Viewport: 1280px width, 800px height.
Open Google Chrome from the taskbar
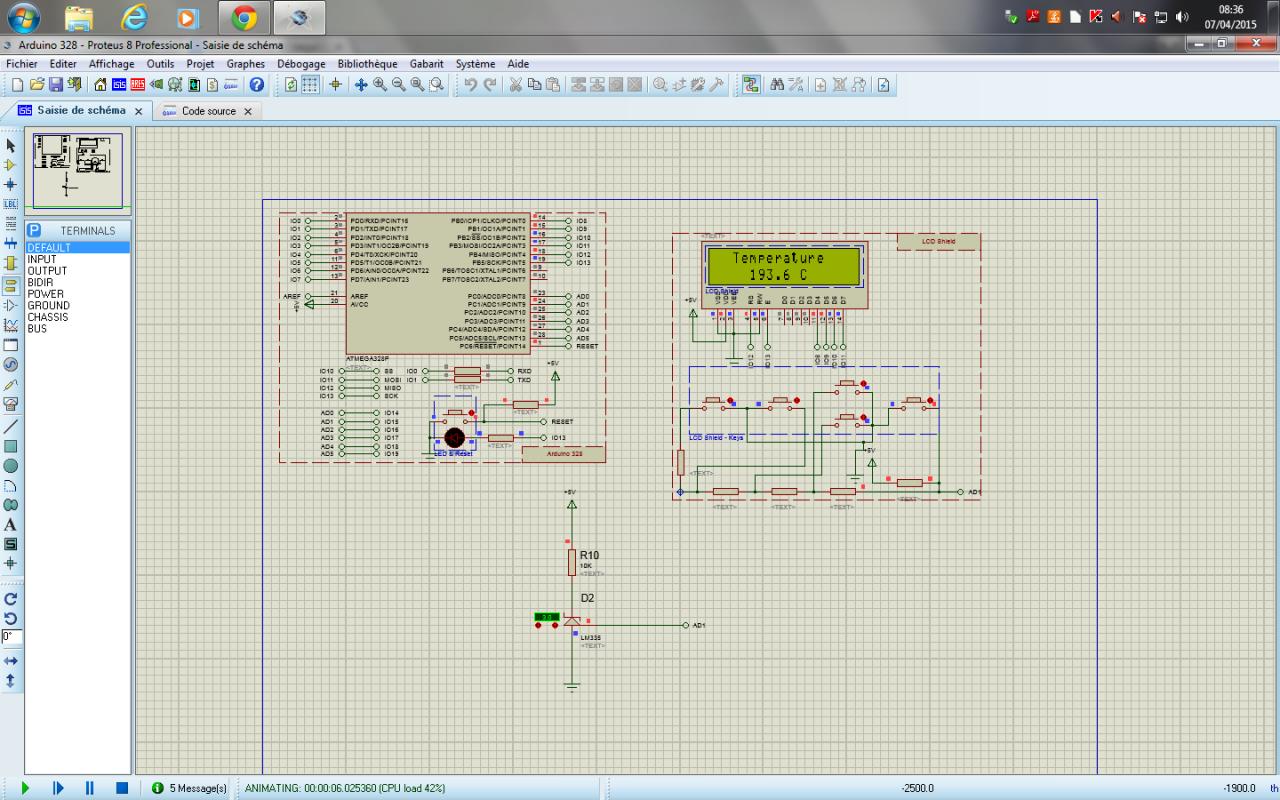(244, 17)
